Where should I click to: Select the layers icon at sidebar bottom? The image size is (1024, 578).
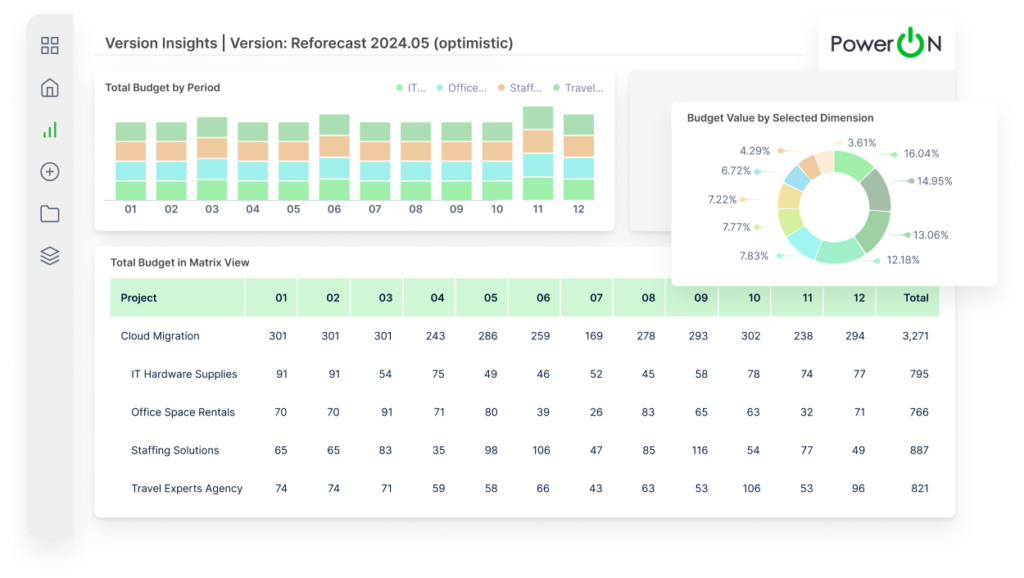49,255
